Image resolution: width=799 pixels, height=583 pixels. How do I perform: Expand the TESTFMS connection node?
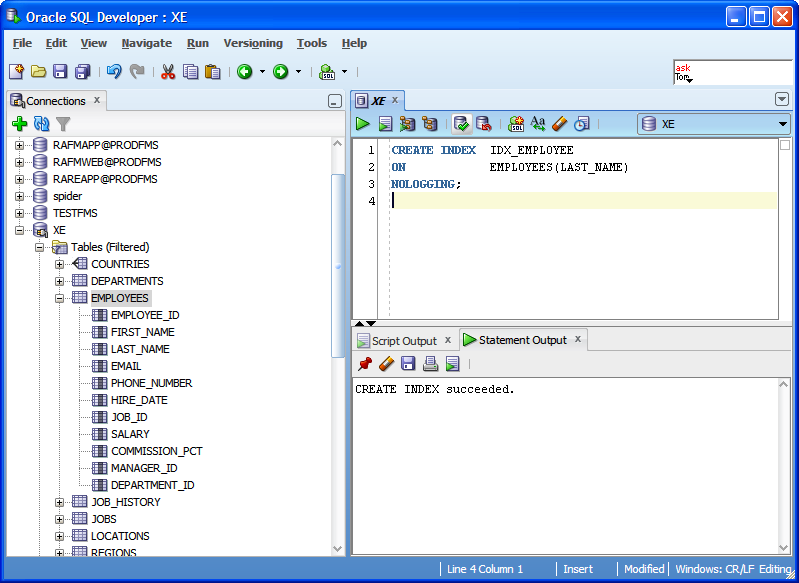tap(19, 213)
